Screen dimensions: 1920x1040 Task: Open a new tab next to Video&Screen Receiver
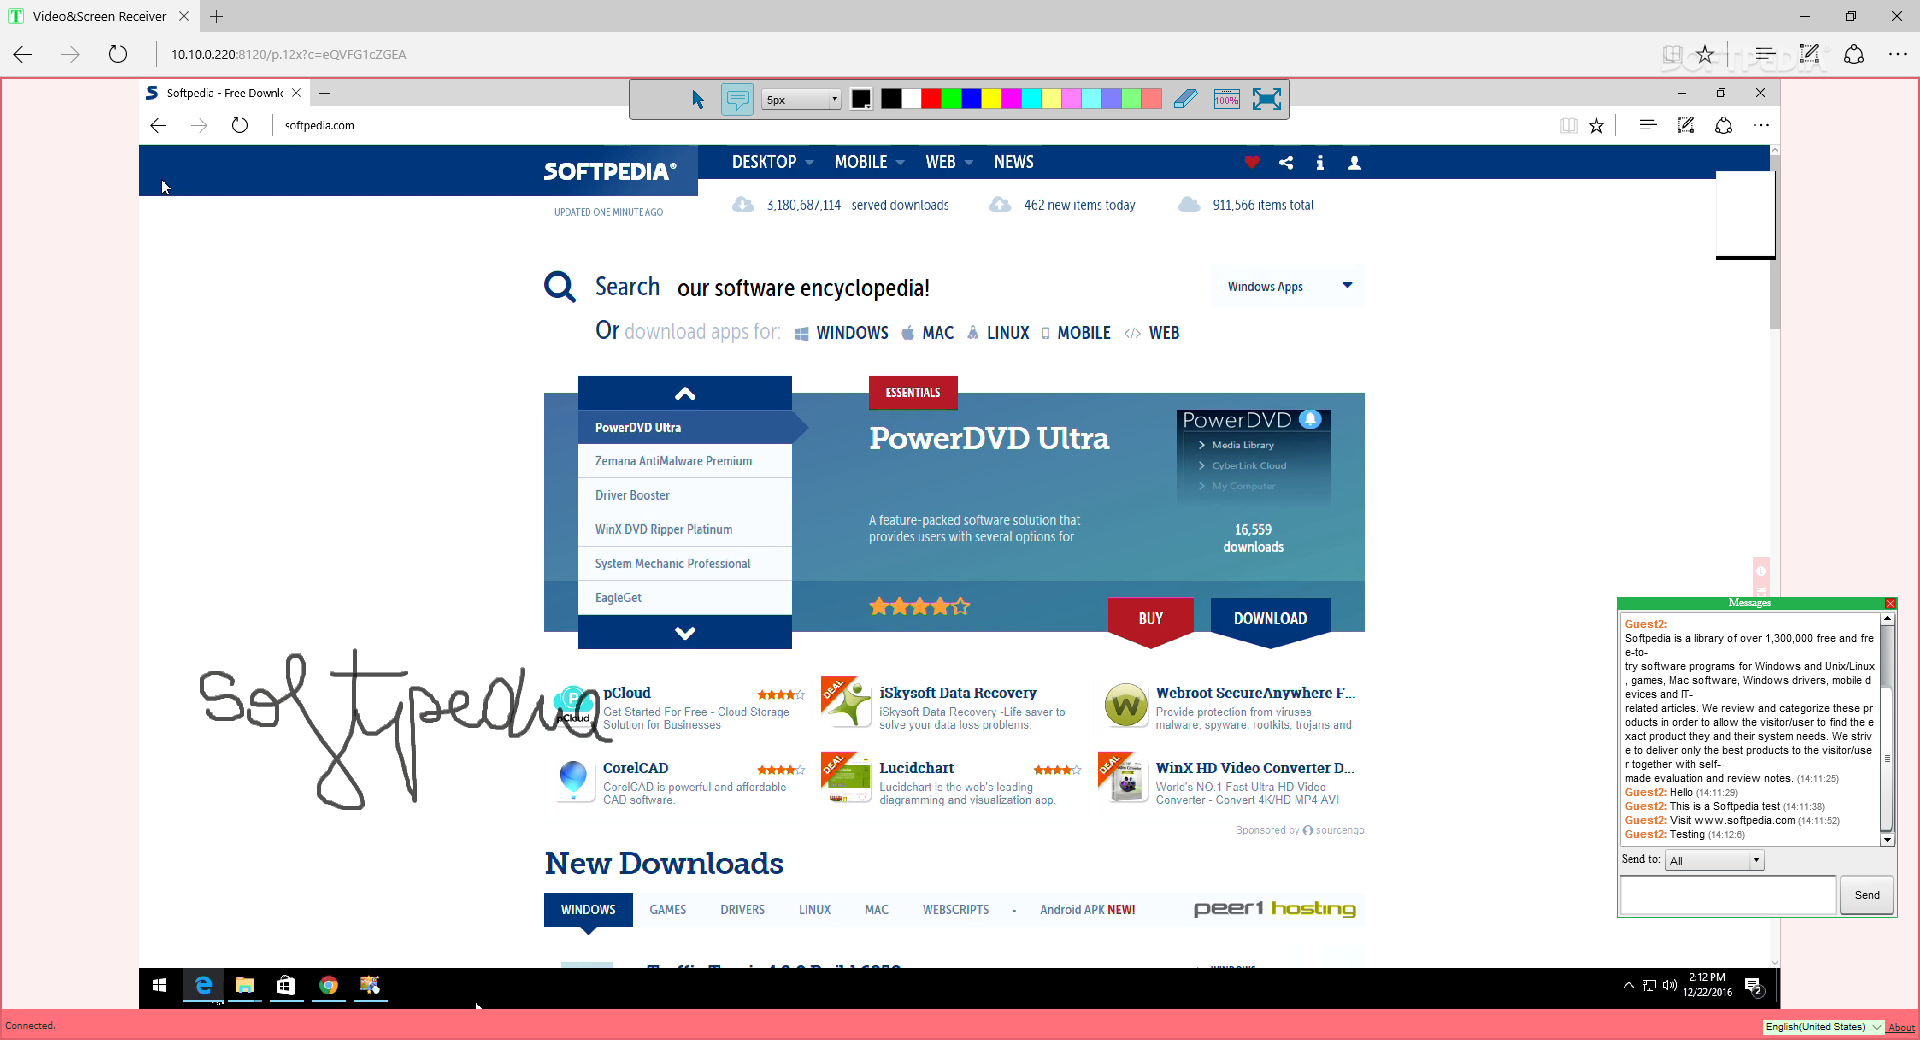pyautogui.click(x=216, y=16)
